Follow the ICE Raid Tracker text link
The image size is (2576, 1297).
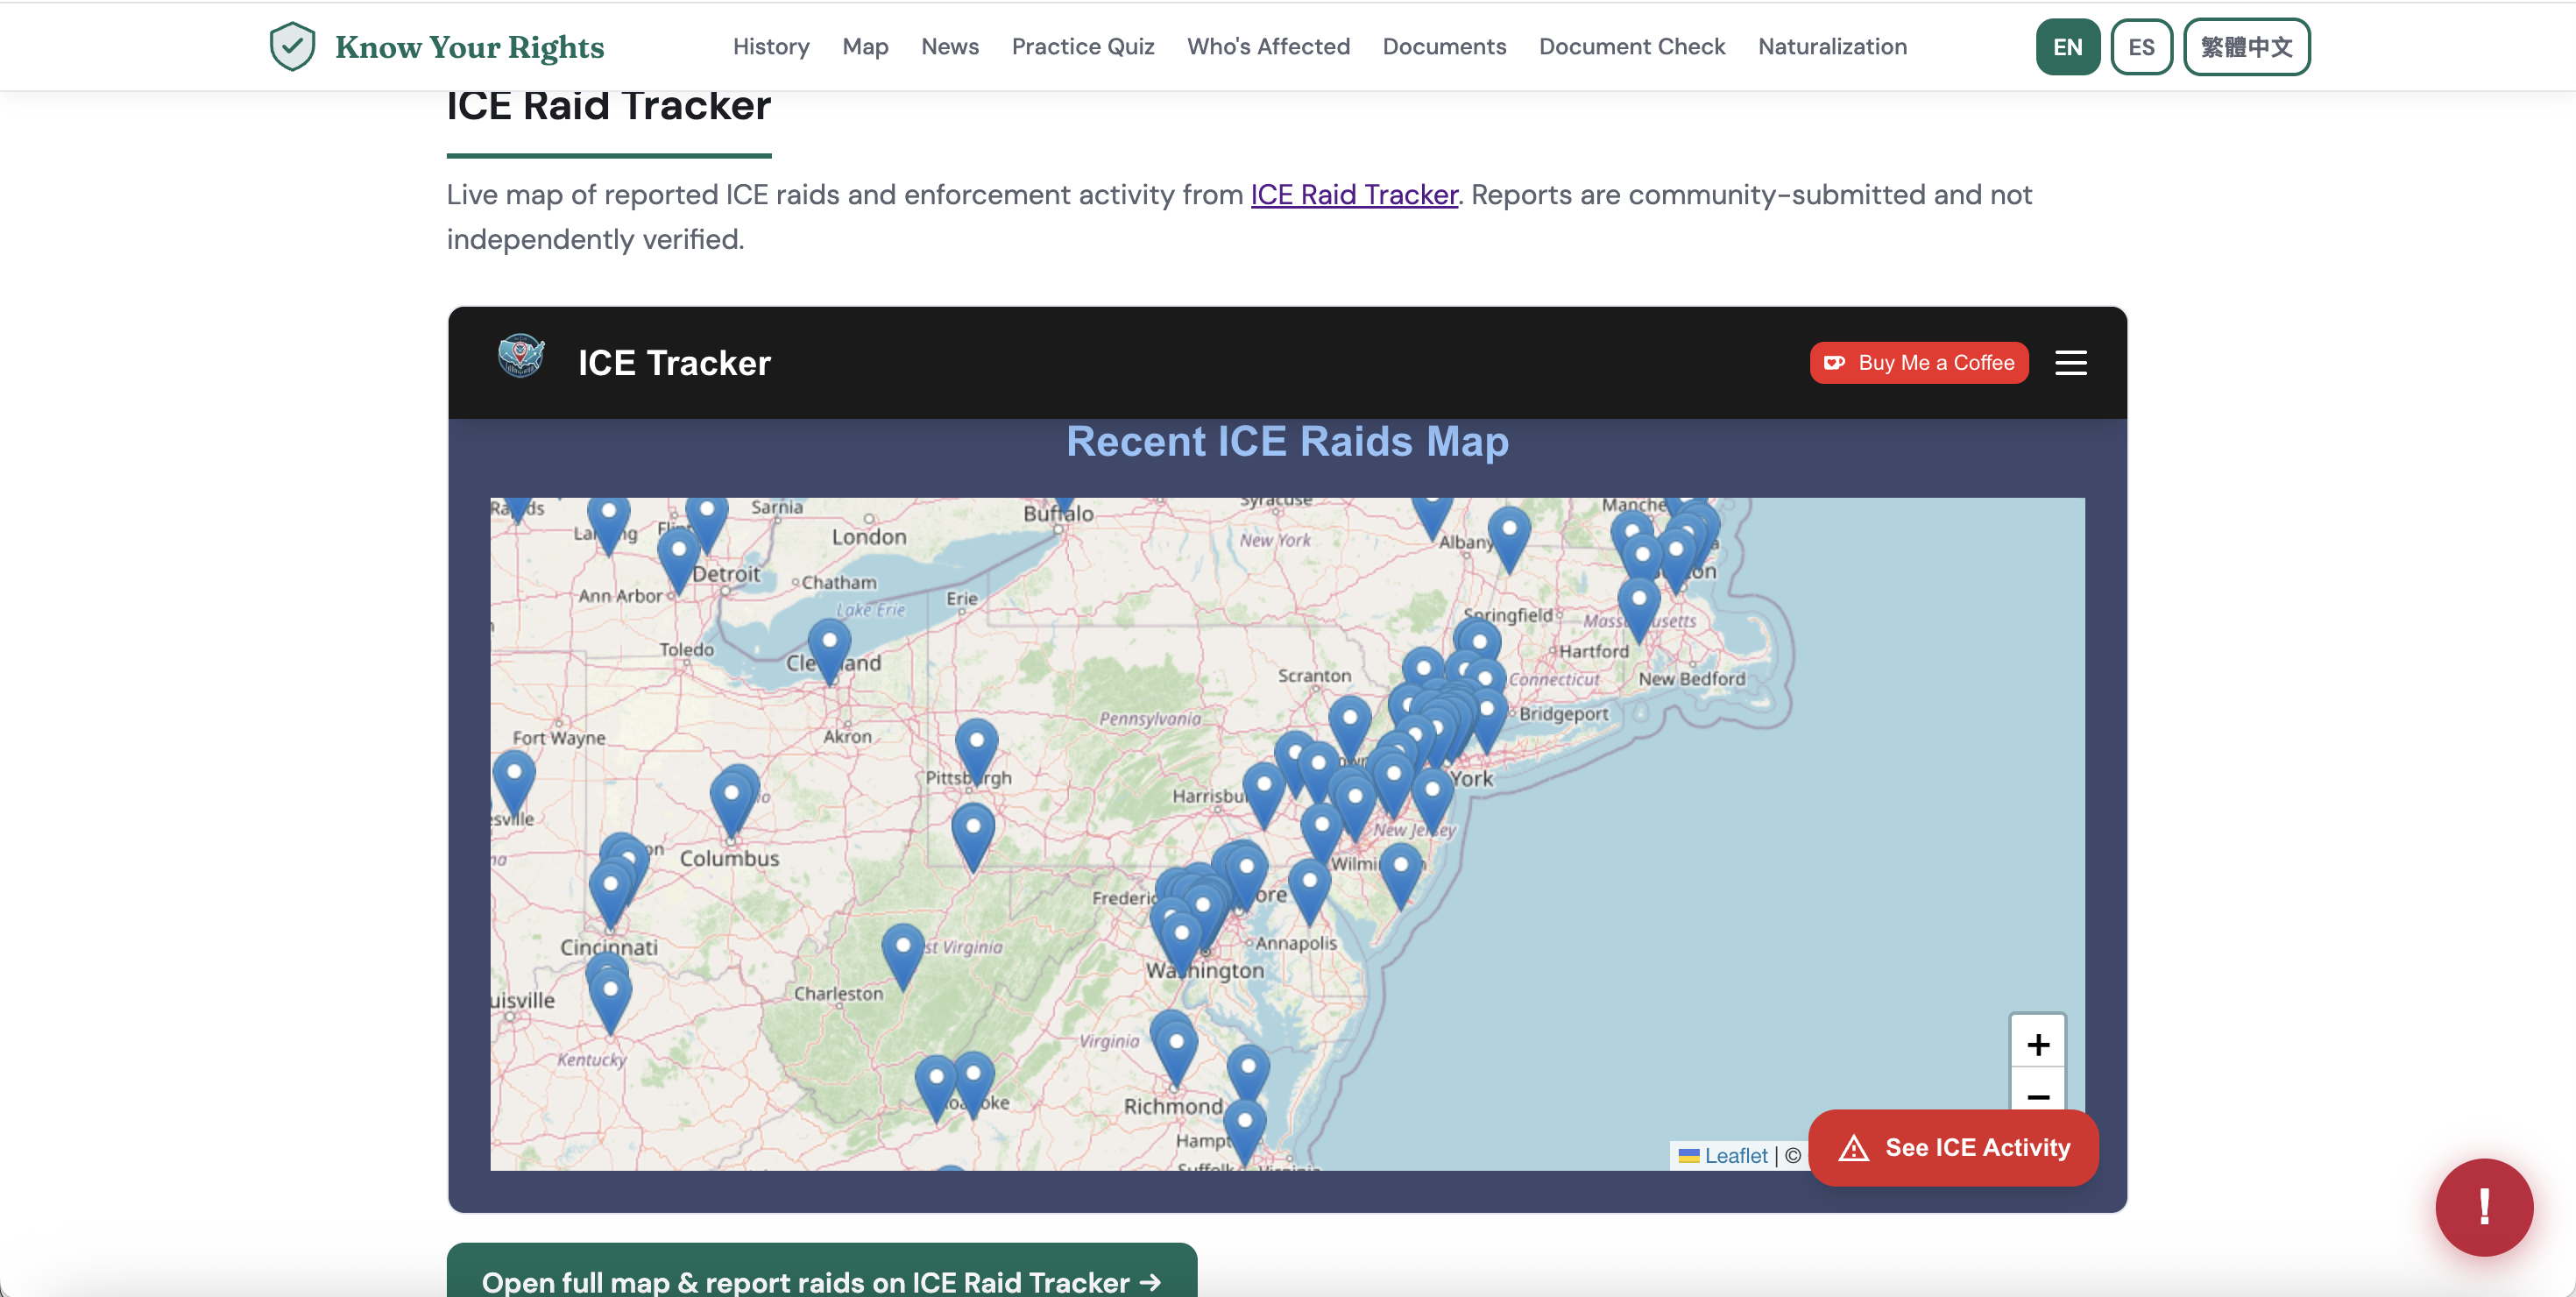pyautogui.click(x=1353, y=194)
